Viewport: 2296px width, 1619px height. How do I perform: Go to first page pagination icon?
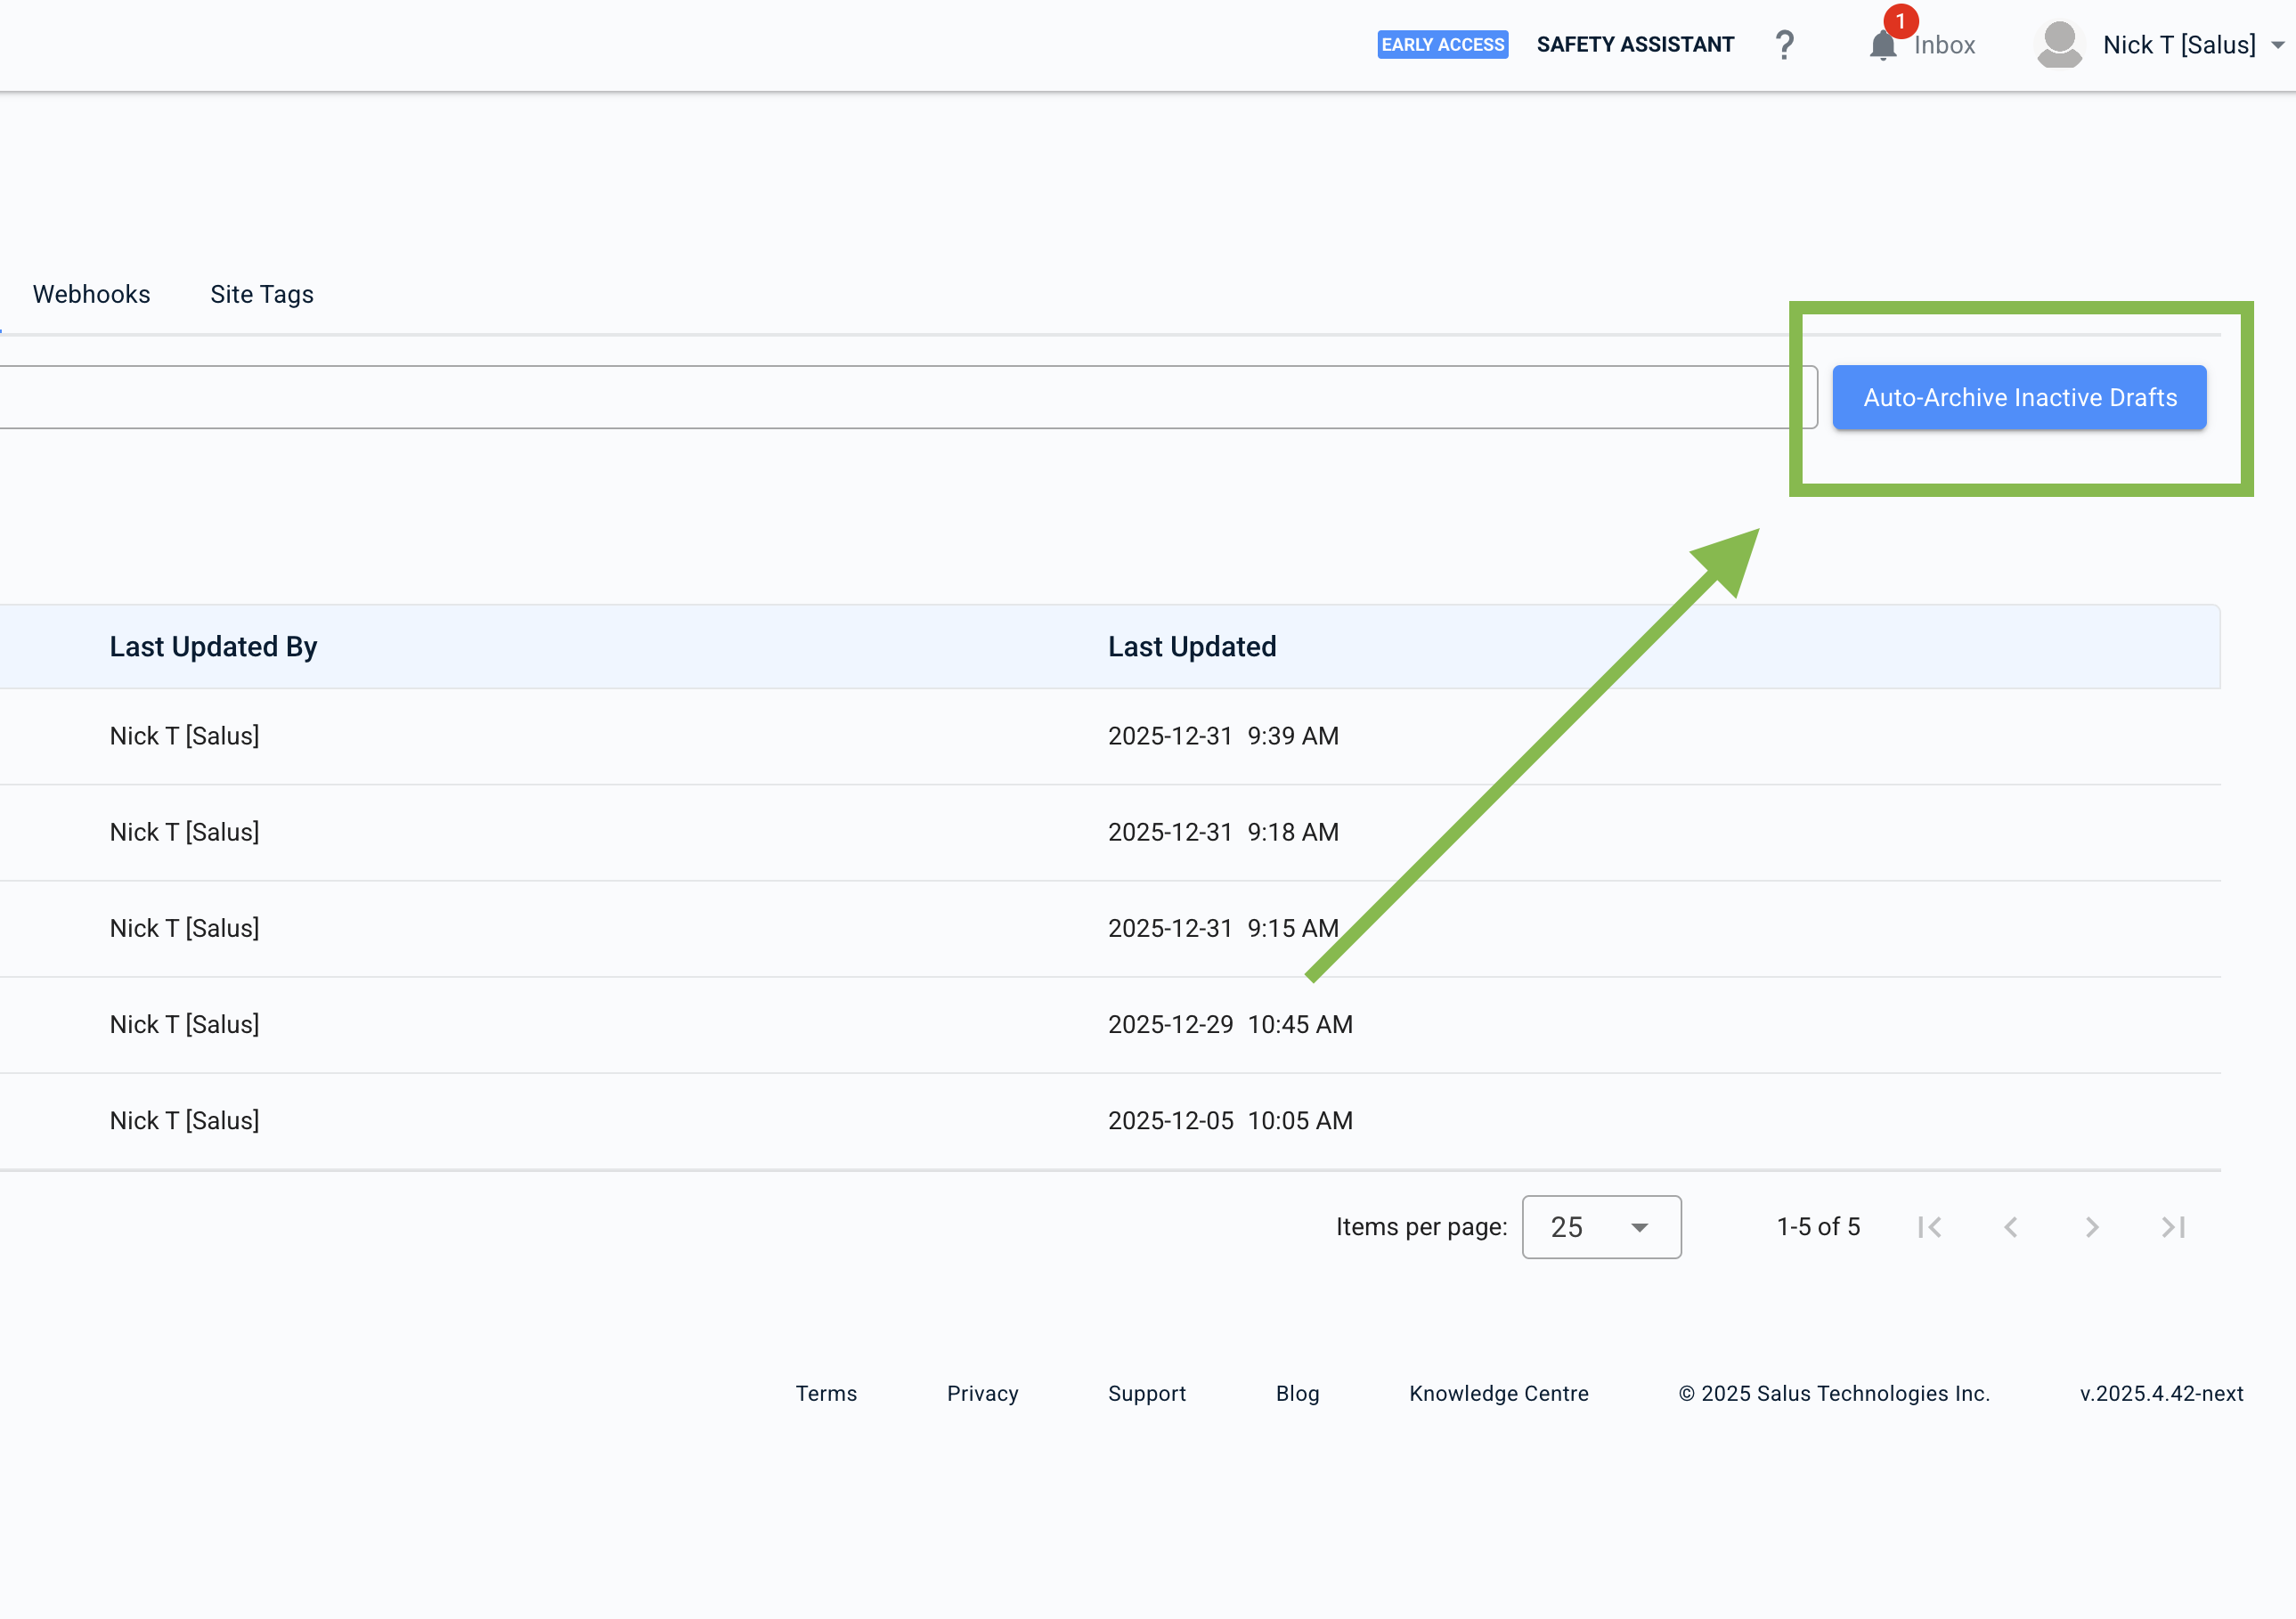1929,1227
